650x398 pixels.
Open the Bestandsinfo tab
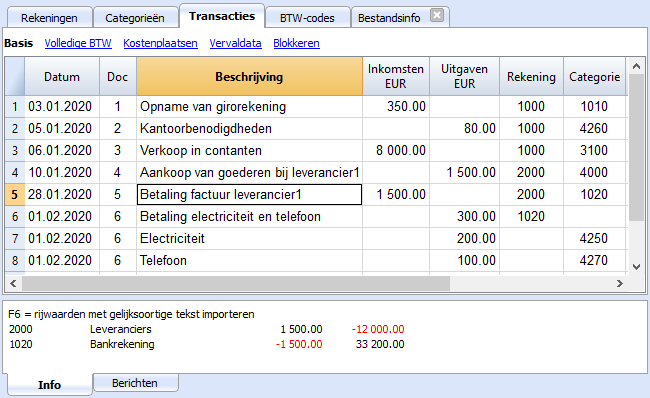click(x=389, y=18)
